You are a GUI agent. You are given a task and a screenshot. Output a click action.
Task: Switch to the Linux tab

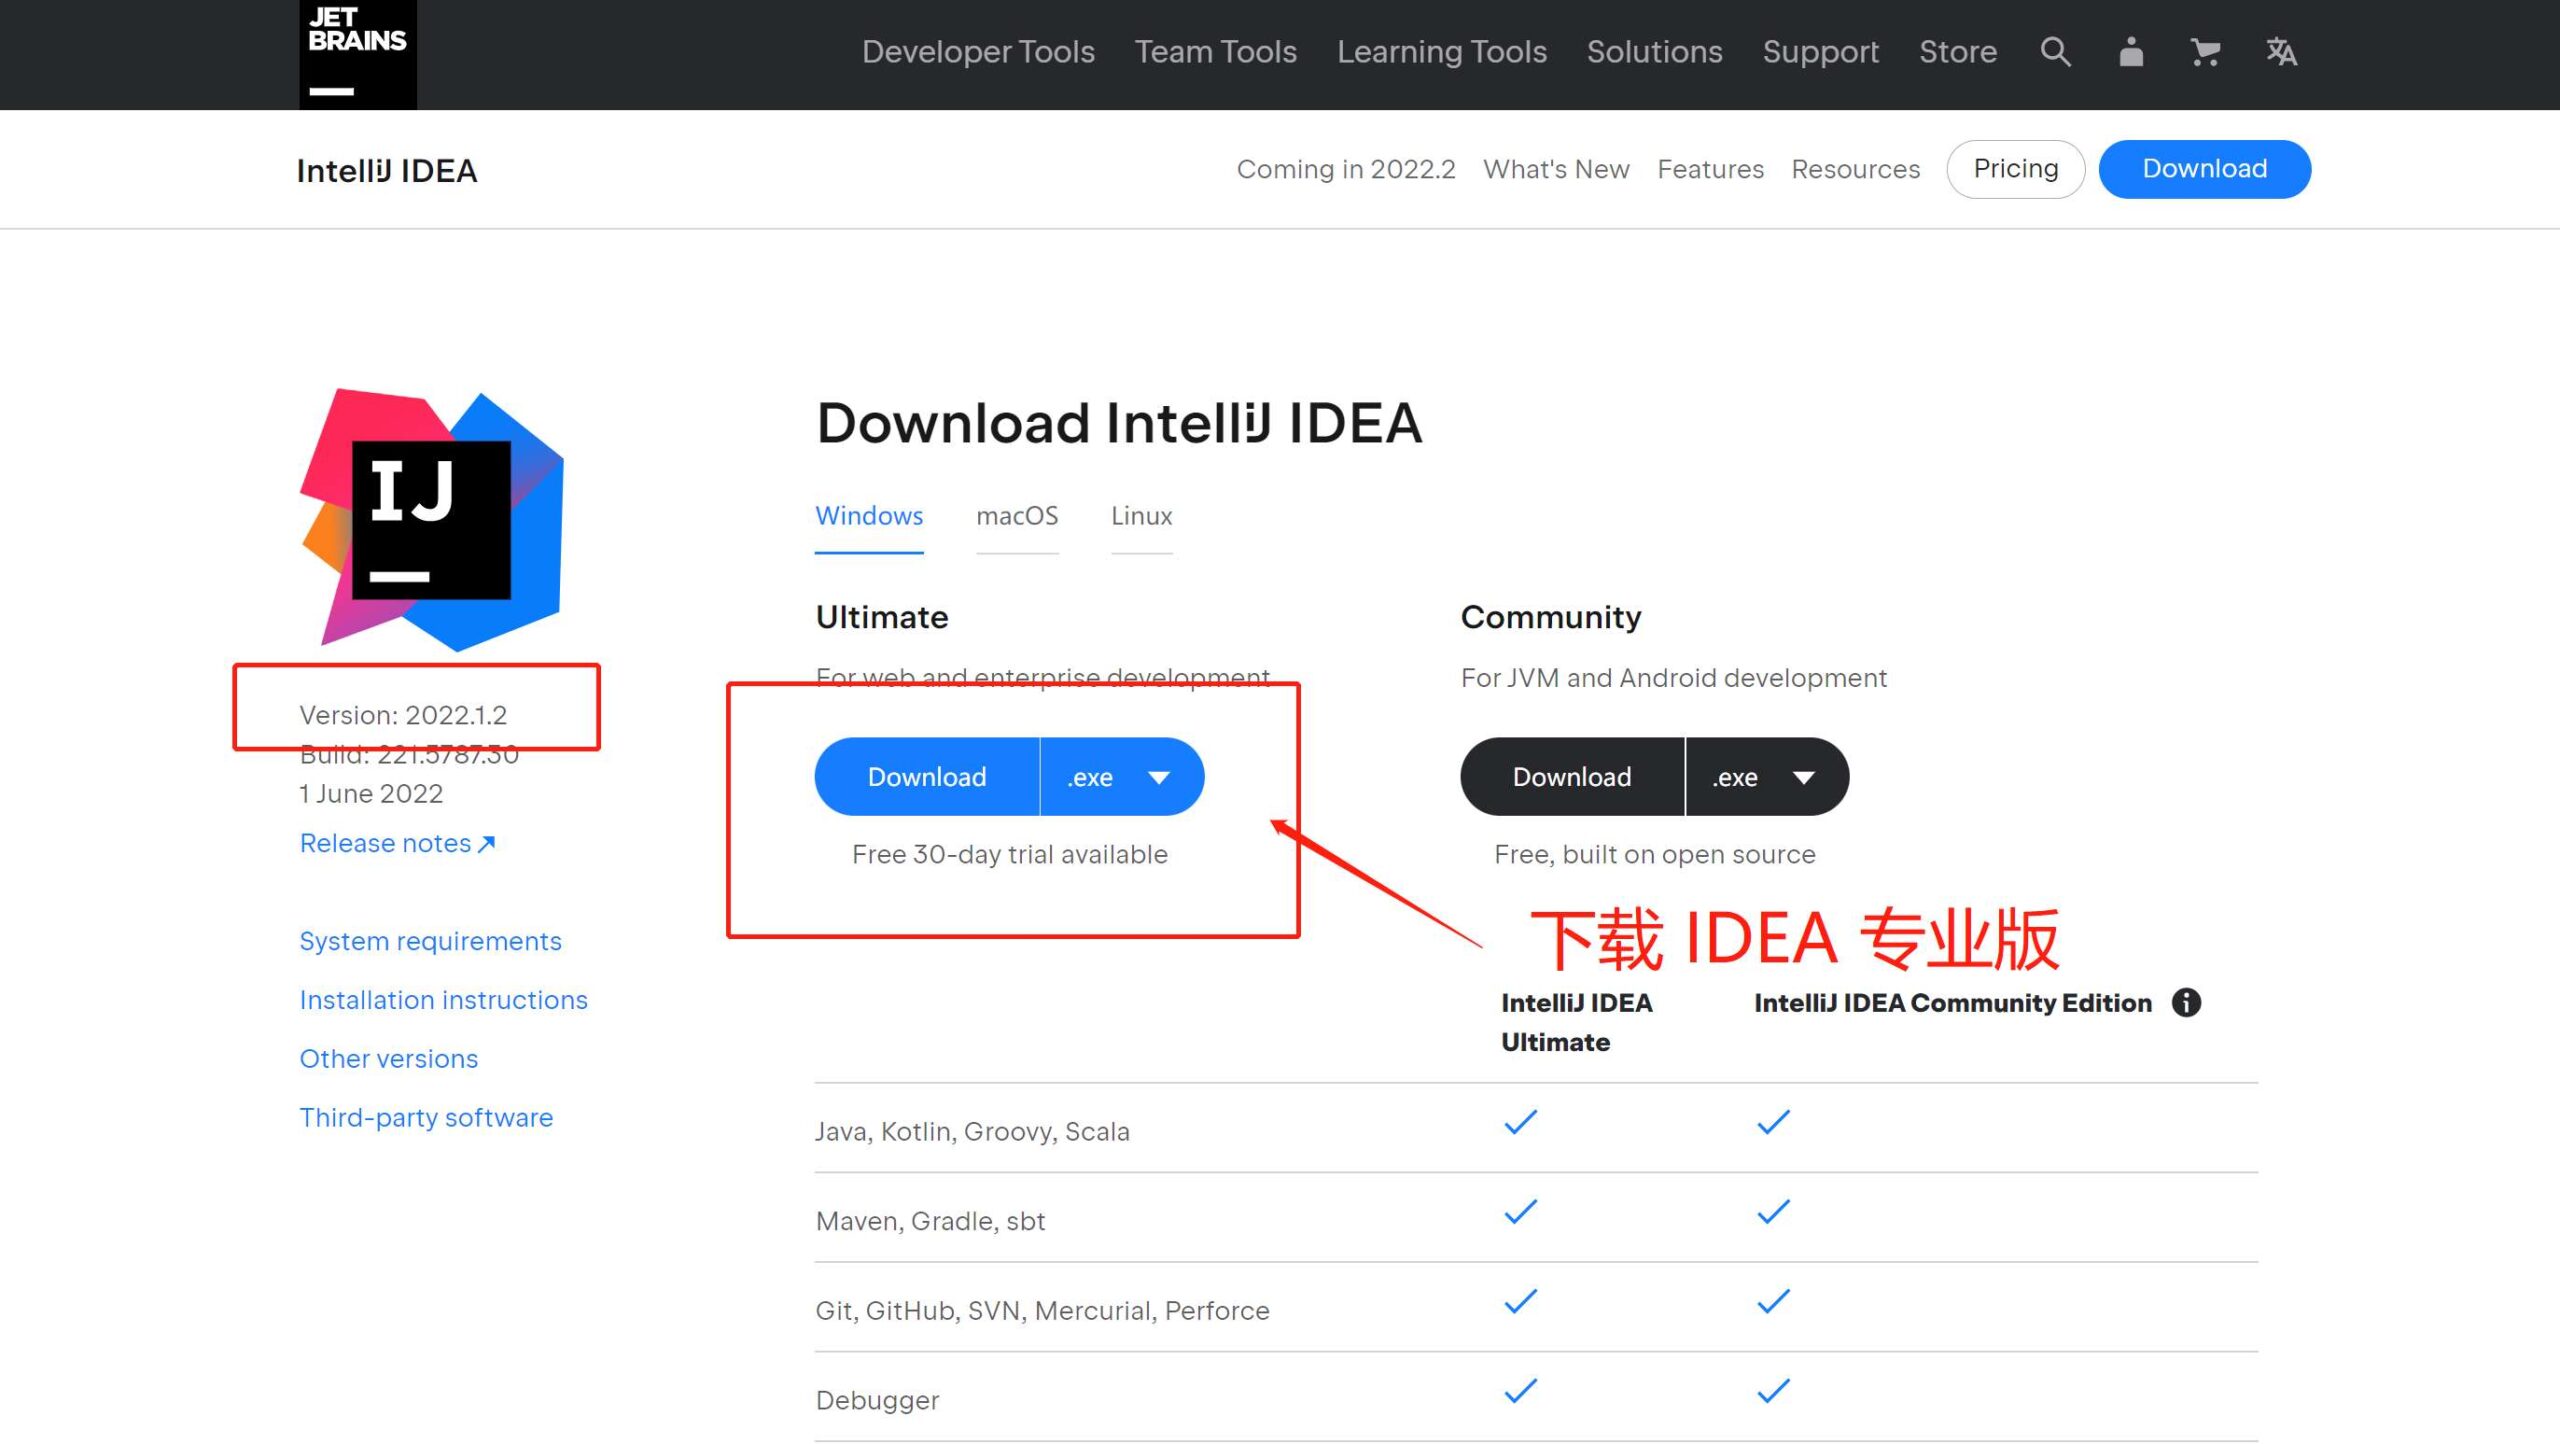point(1141,516)
